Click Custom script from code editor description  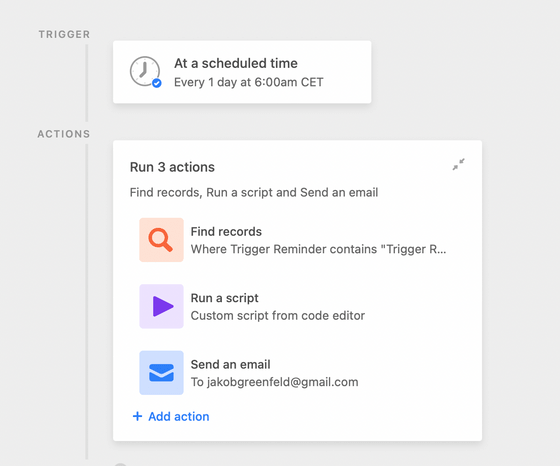[x=278, y=316]
